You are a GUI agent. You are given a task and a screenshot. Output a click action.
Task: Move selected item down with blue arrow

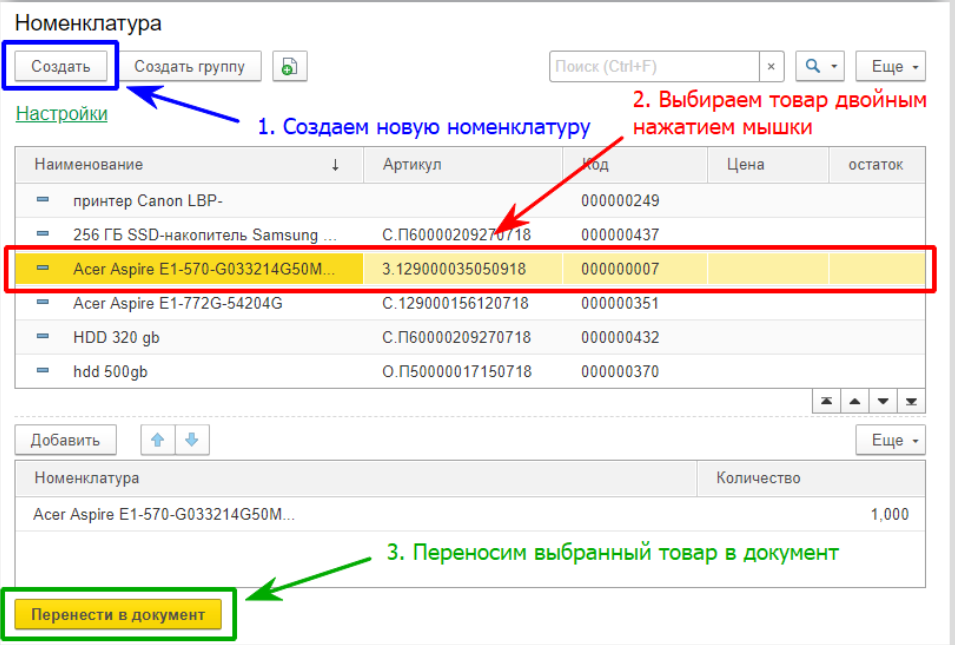click(192, 440)
